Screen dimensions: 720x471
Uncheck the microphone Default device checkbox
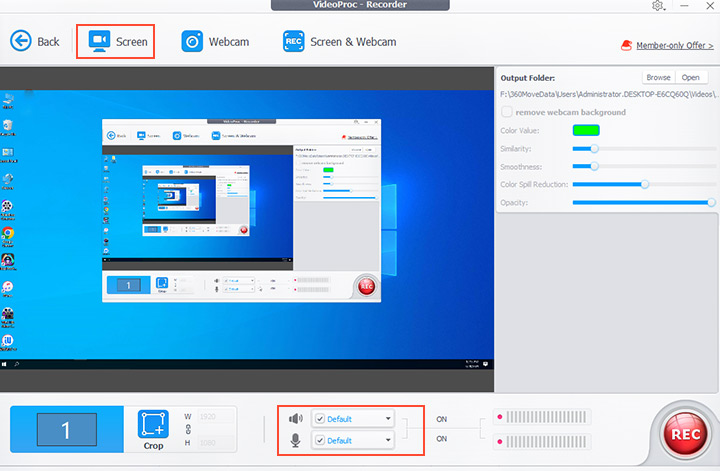click(320, 440)
